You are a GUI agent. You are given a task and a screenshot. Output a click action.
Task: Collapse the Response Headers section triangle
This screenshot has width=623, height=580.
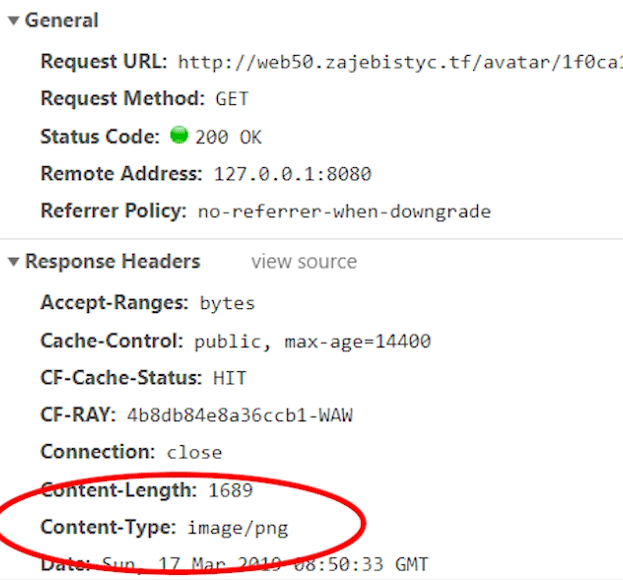click(14, 262)
